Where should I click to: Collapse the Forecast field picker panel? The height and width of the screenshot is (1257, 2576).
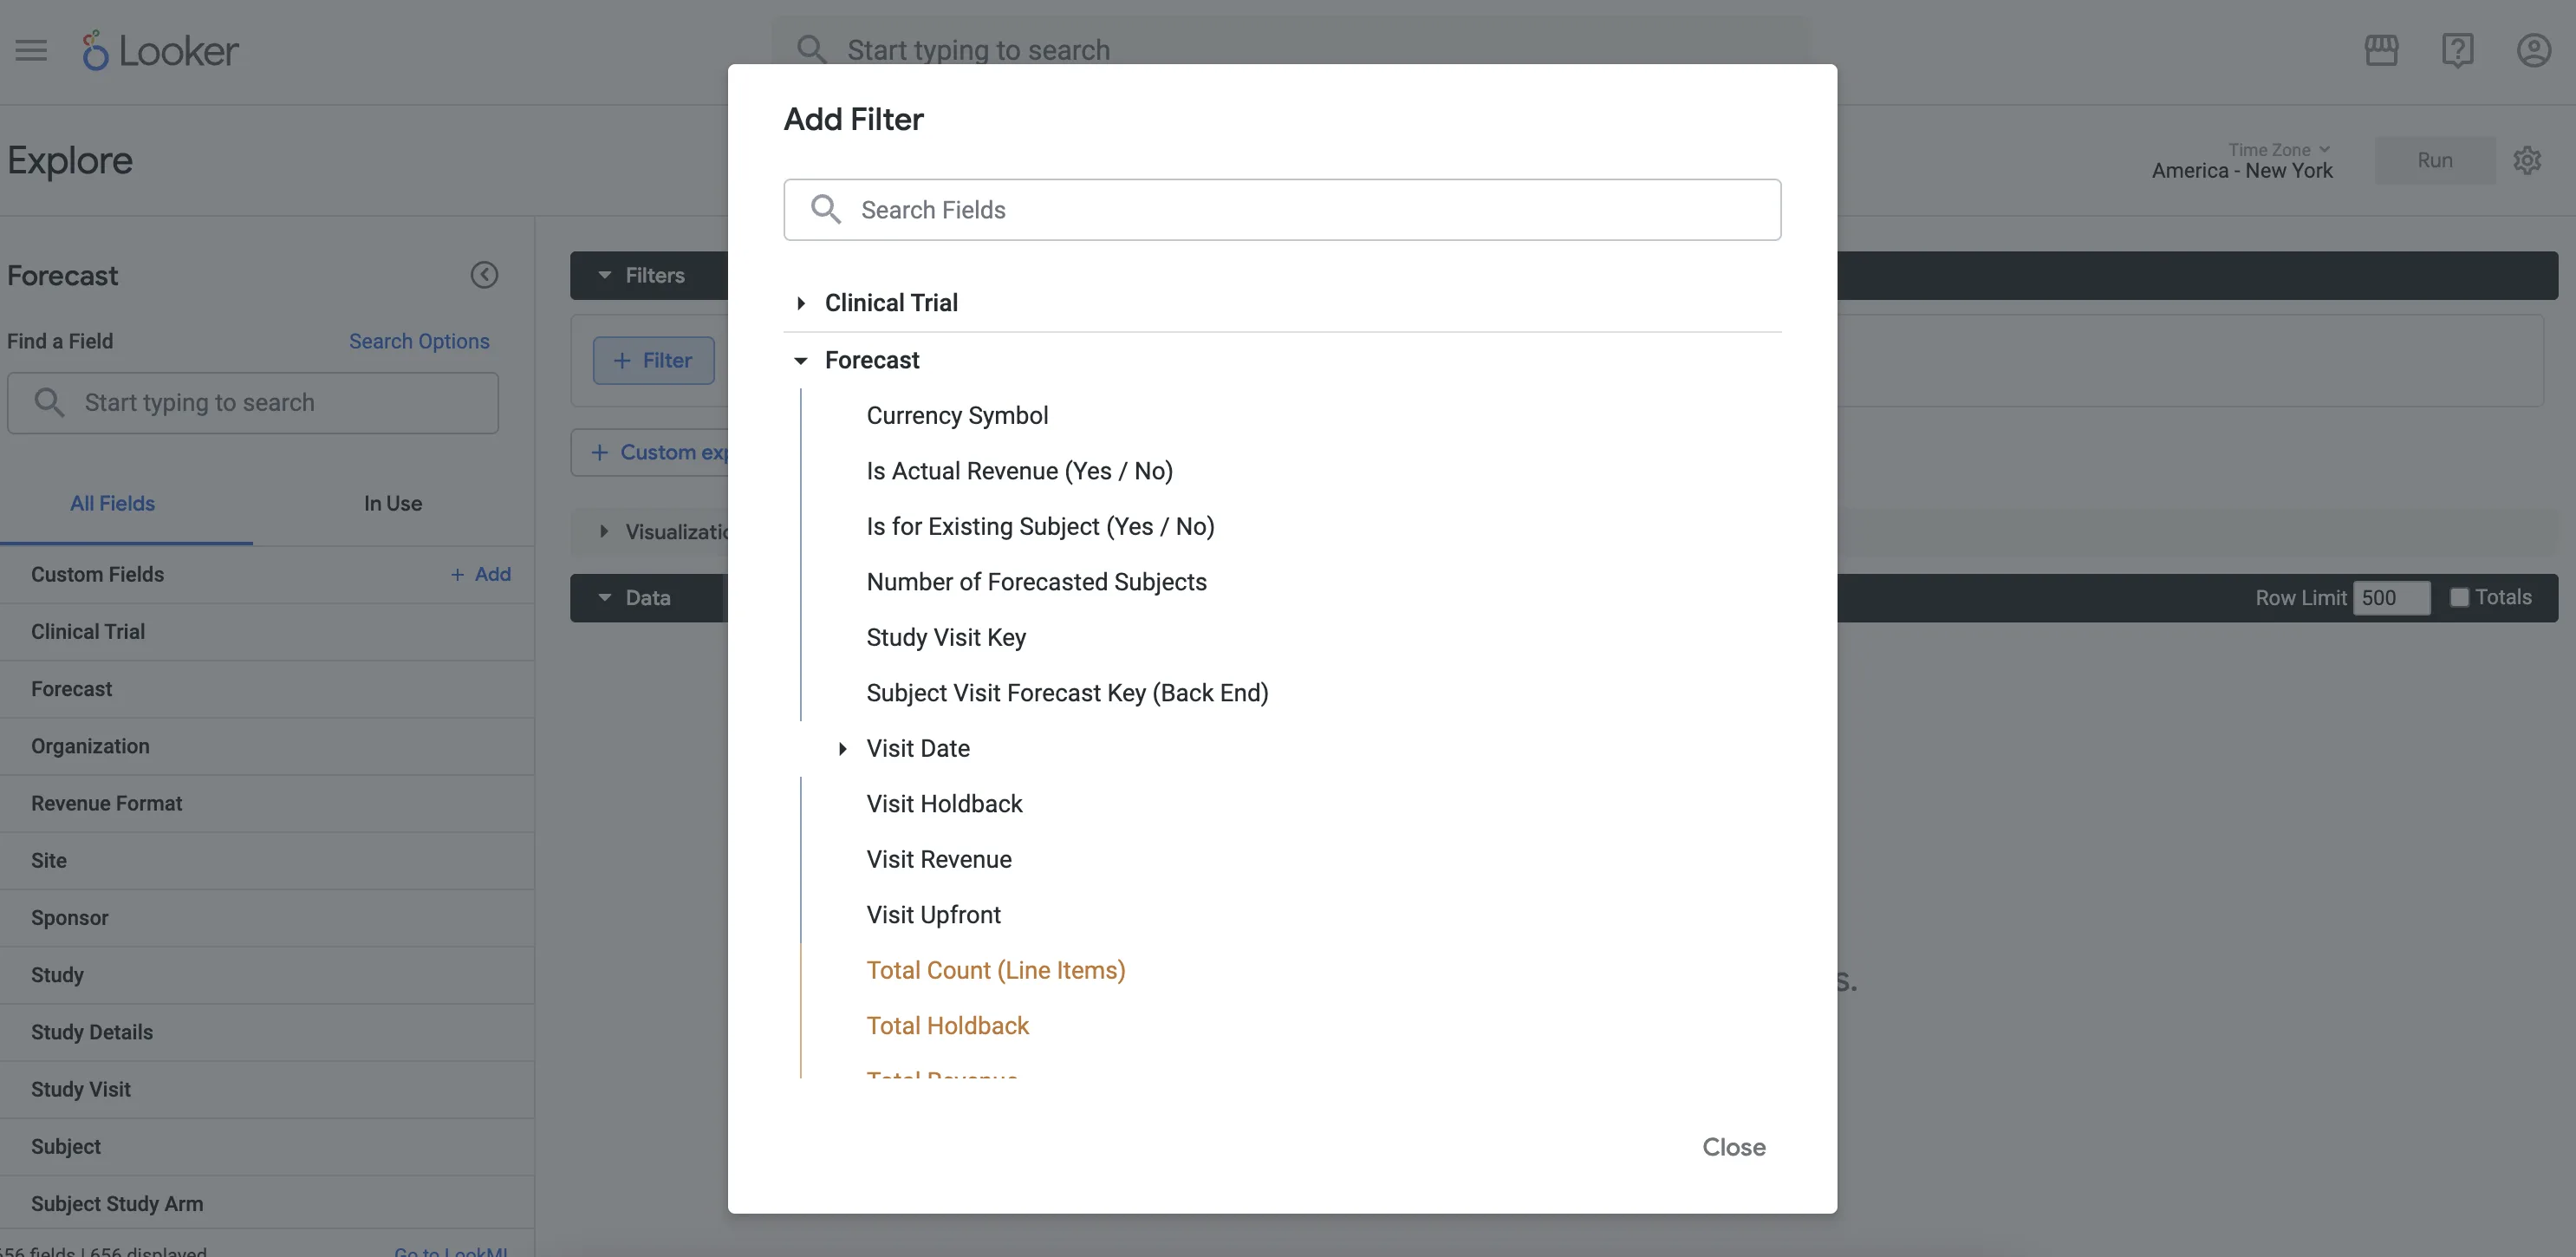(484, 275)
